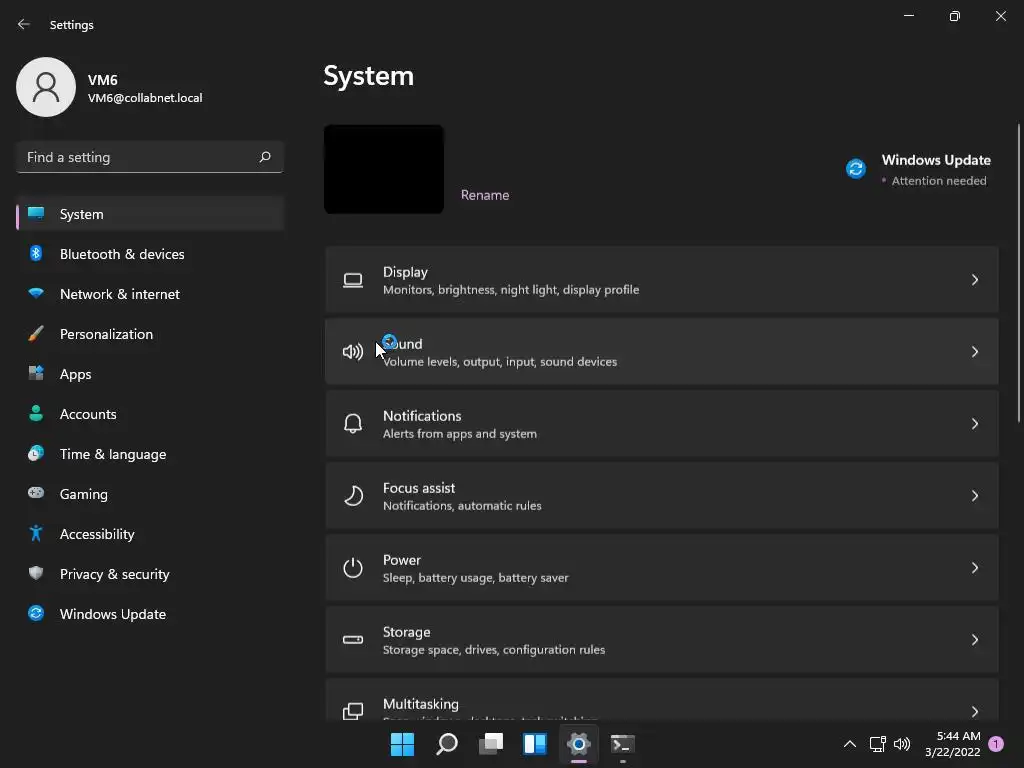Viewport: 1024px width, 768px height.
Task: Go to Network & internet
Action: [x=150, y=294]
